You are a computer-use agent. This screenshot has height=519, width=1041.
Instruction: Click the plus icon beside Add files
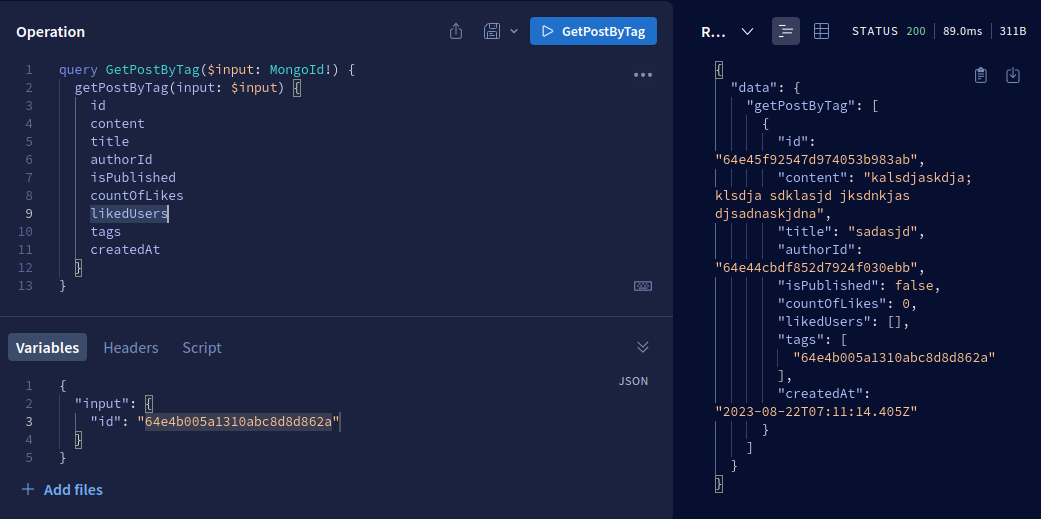click(x=28, y=490)
